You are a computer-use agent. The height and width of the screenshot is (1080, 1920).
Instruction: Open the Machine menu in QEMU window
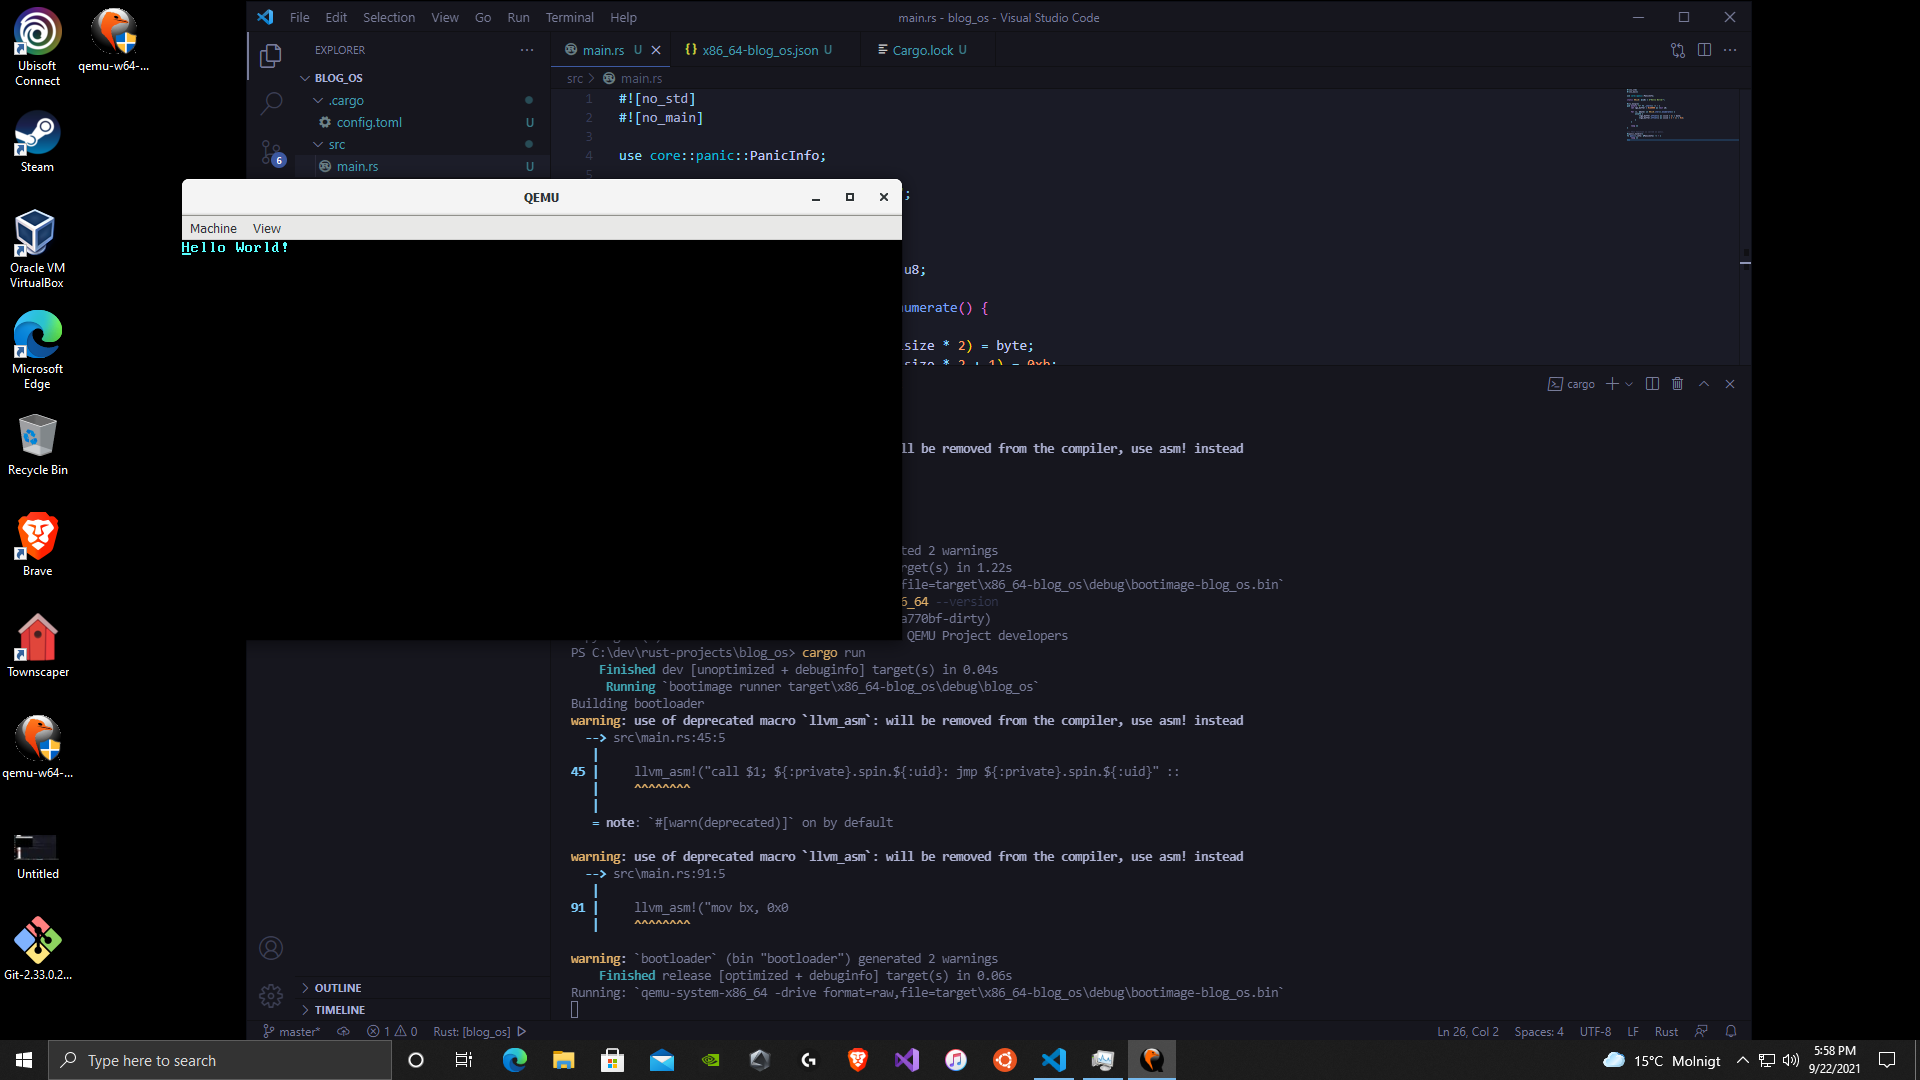point(213,228)
